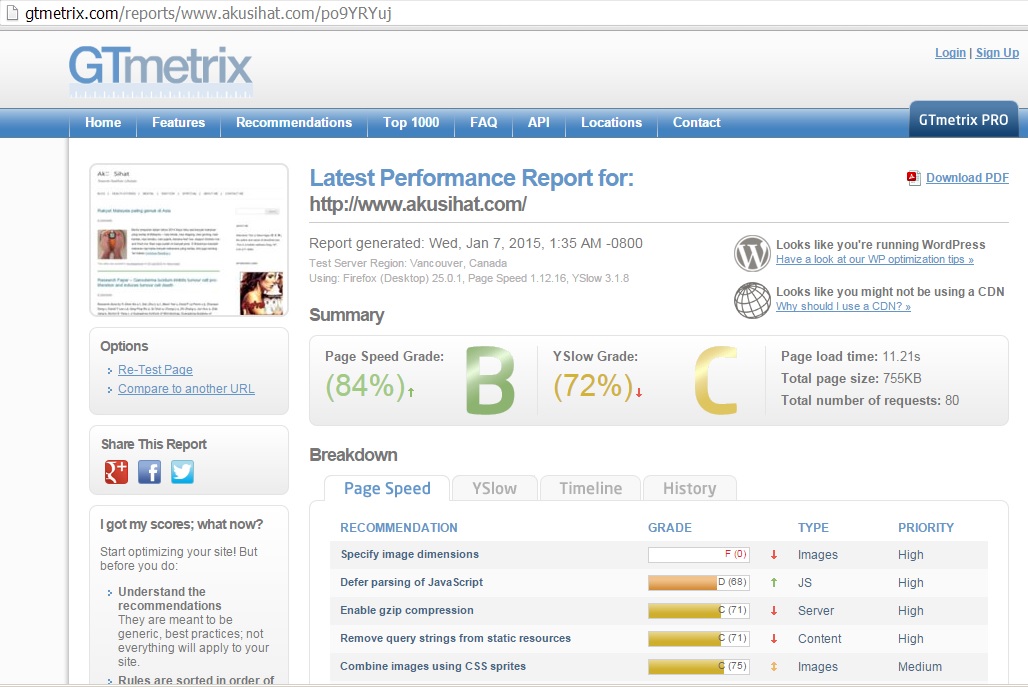
Task: Click the Page Speed (84%) score
Action: click(x=365, y=385)
